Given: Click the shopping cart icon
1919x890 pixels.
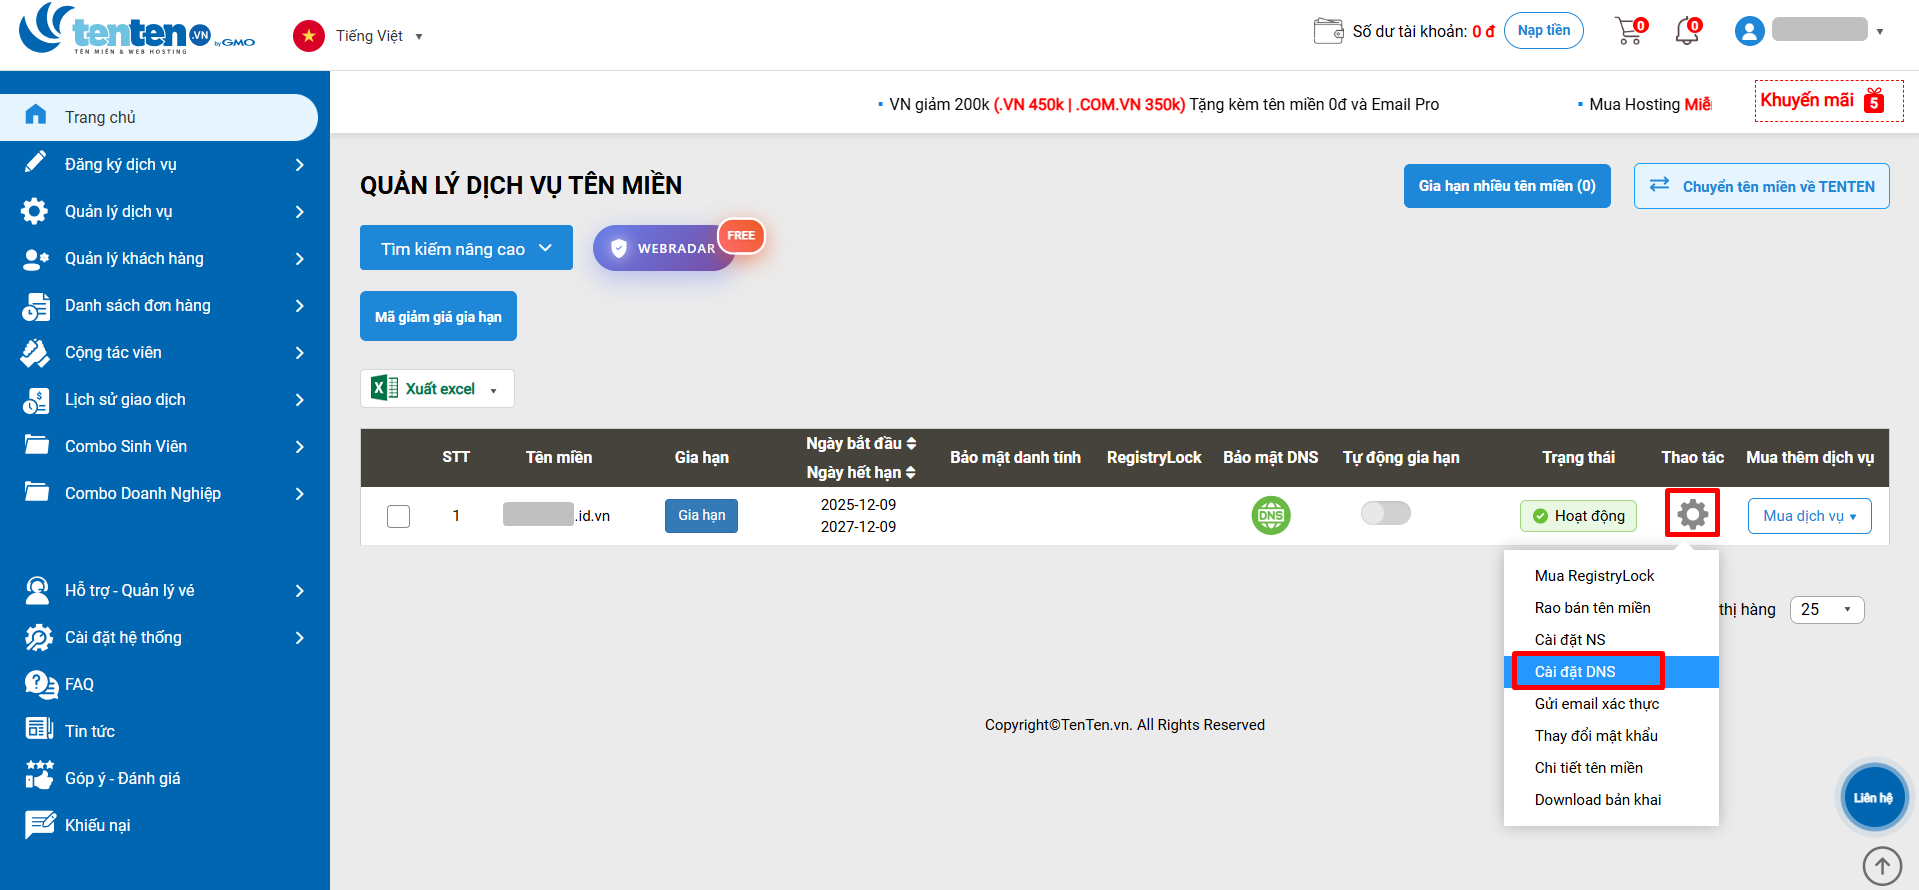Looking at the screenshot, I should click(1629, 32).
